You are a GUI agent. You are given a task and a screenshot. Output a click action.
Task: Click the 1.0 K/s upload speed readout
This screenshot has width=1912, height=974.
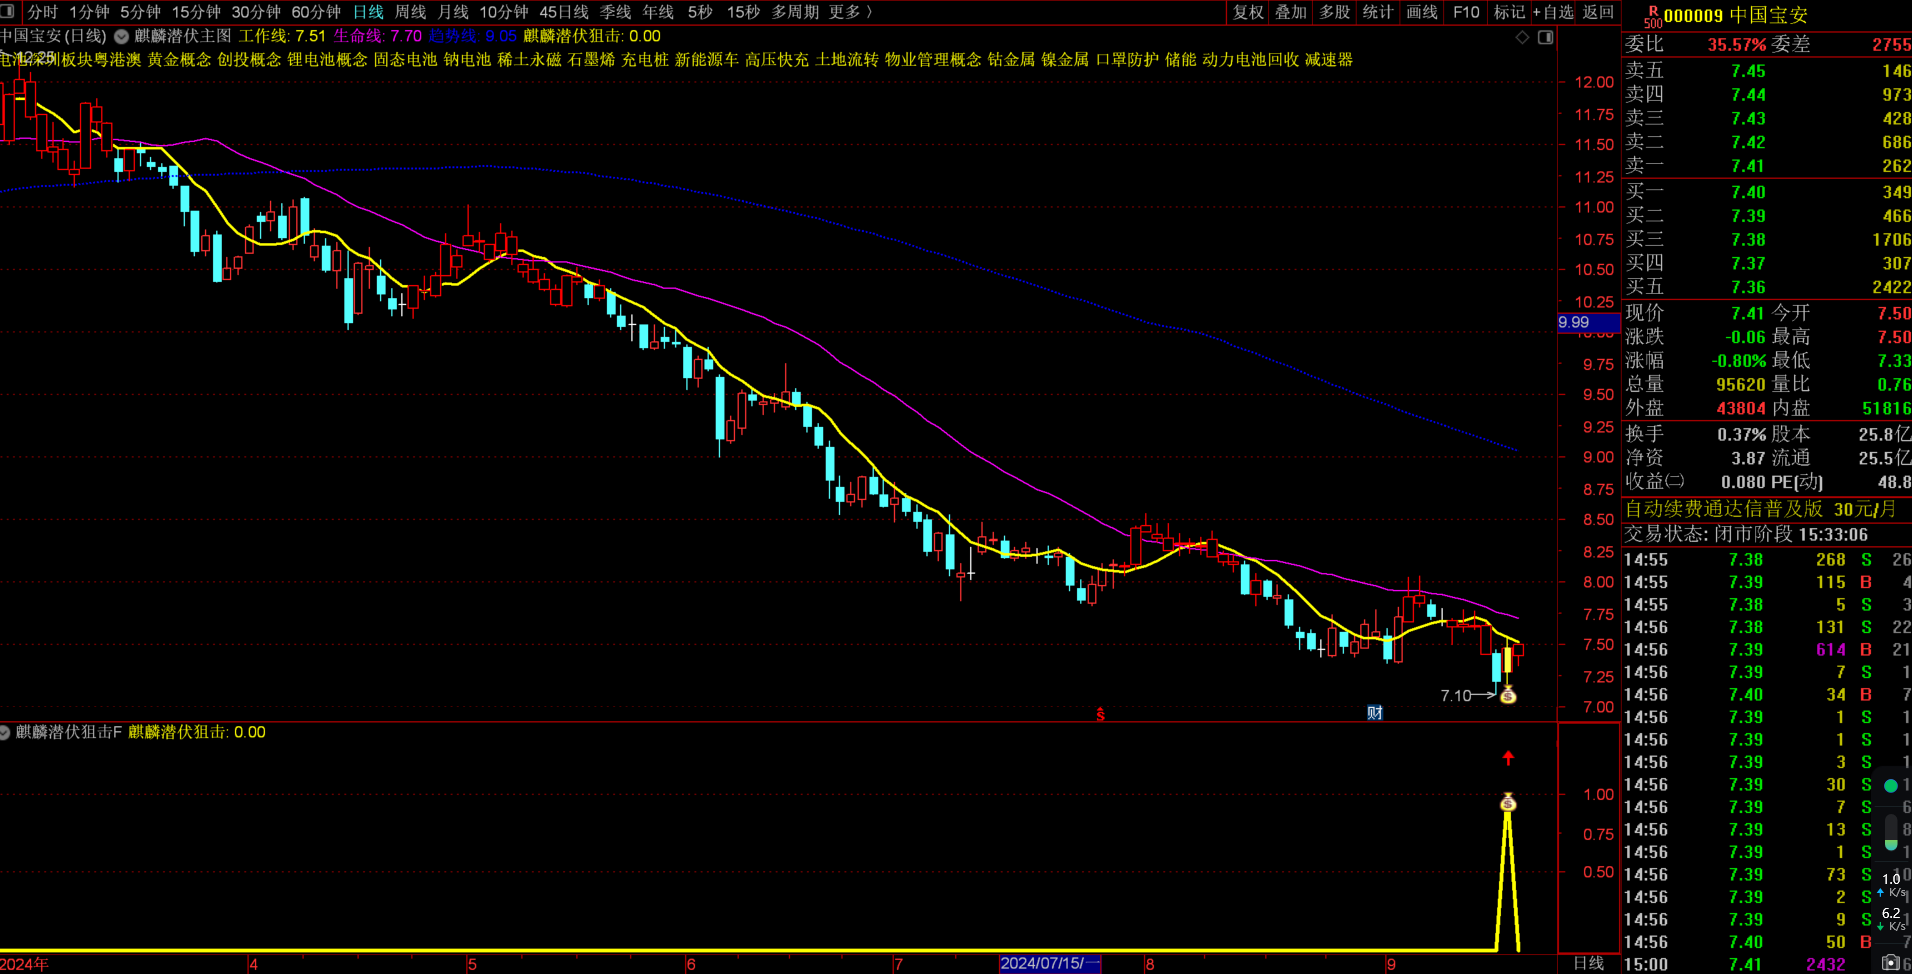[1890, 885]
